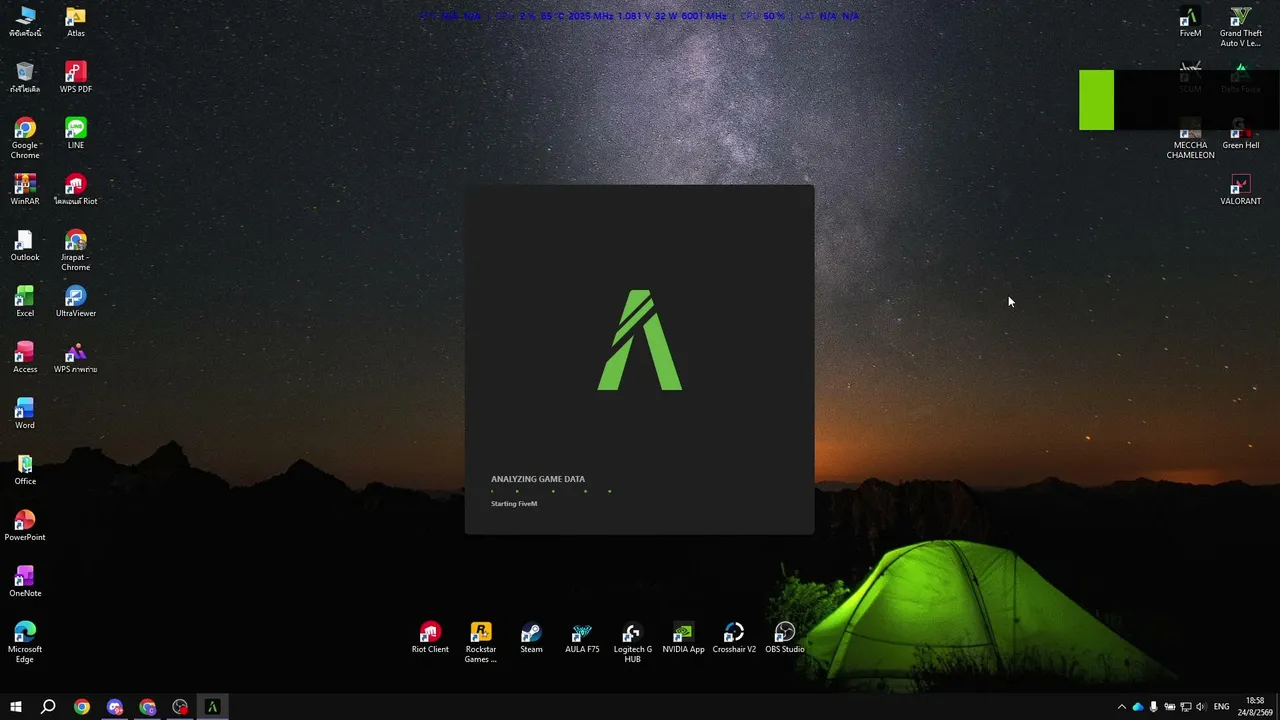1280x720 pixels.
Task: Select the UltraViewer desktop icon
Action: tap(75, 302)
